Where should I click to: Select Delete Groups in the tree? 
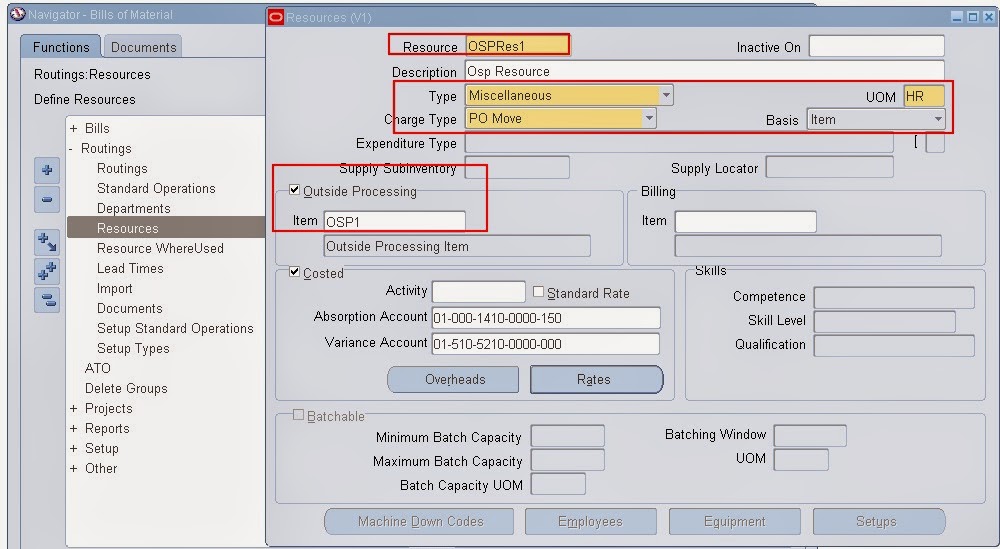(126, 388)
